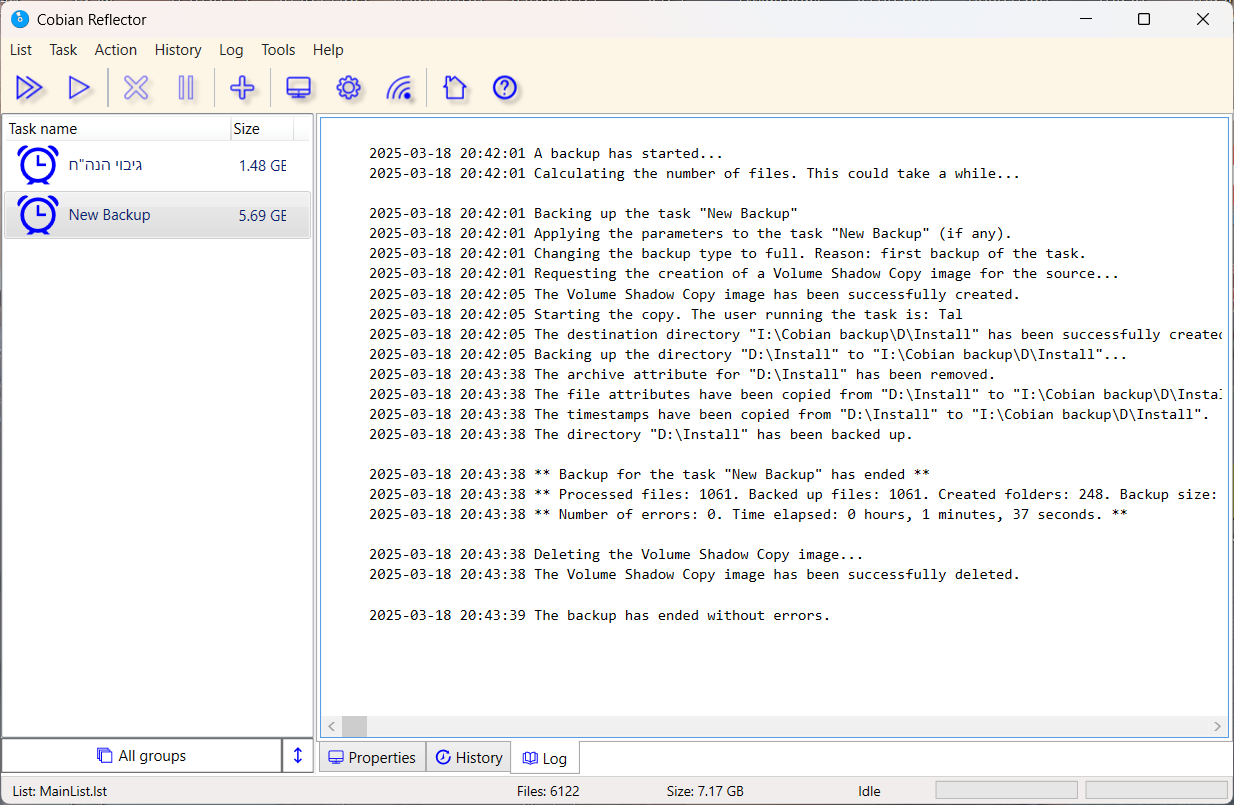
Task: Click the Run all tasks double-arrow icon
Action: [29, 88]
